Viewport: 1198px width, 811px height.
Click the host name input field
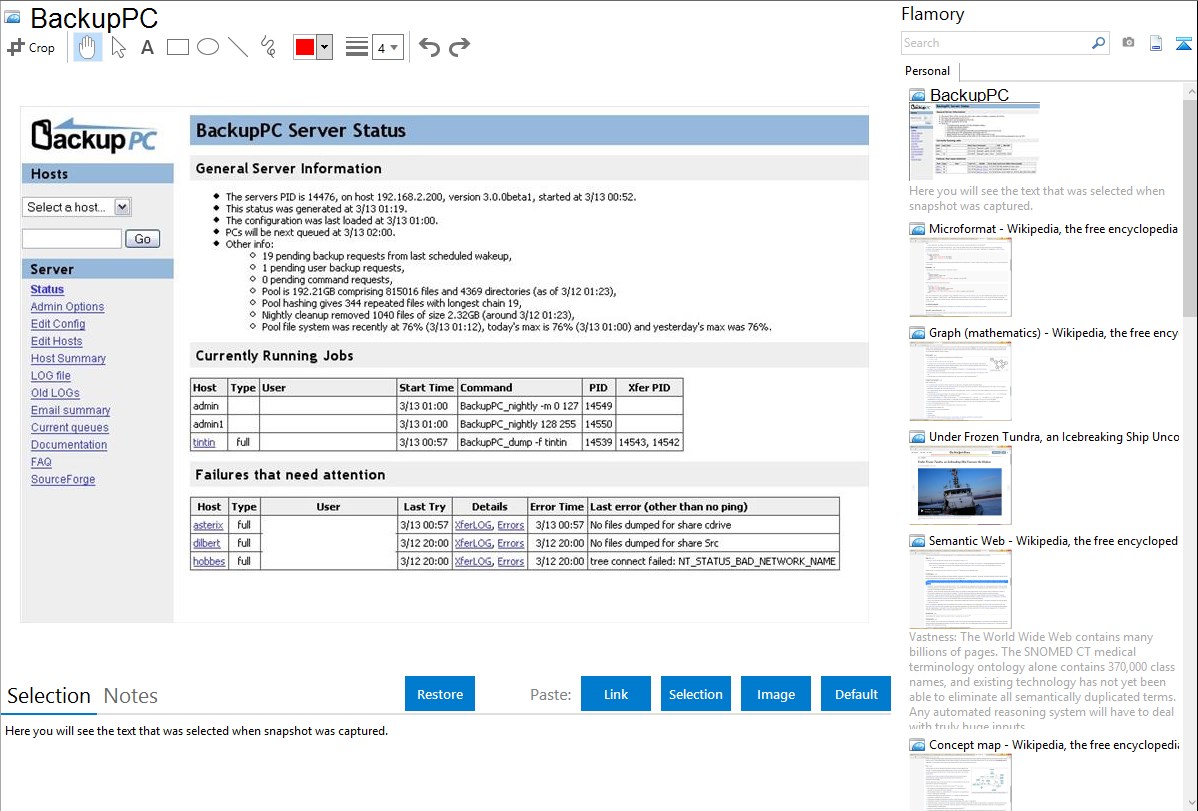[72, 239]
